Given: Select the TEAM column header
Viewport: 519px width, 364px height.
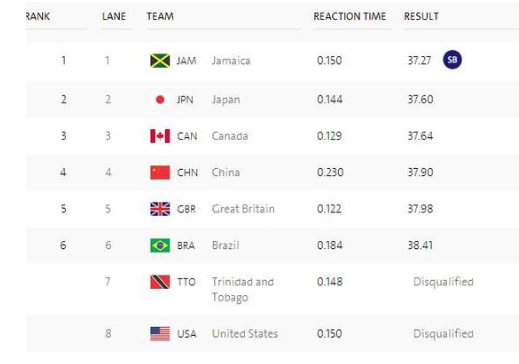Looking at the screenshot, I should pos(160,16).
